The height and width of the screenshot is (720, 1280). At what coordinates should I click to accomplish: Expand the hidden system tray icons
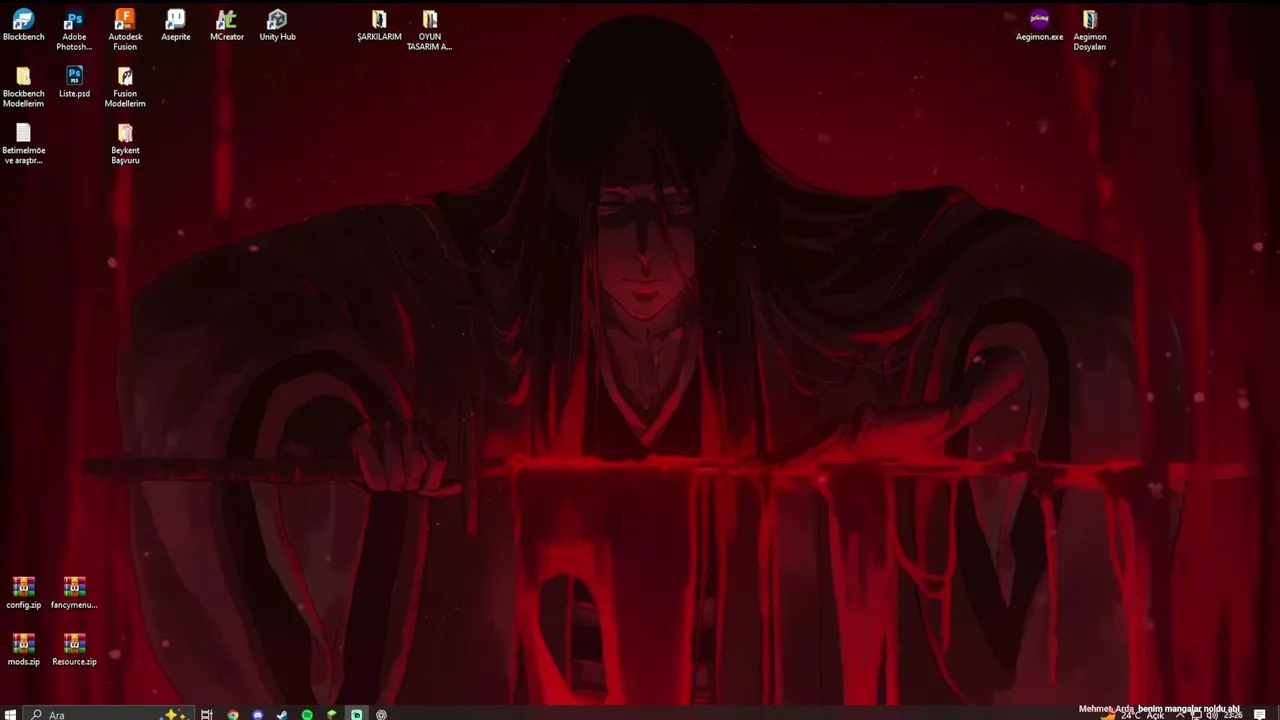1180,715
